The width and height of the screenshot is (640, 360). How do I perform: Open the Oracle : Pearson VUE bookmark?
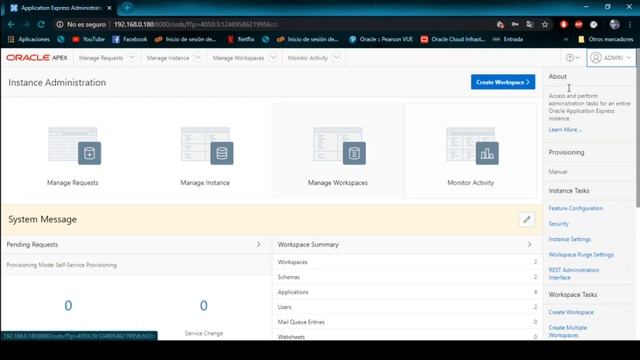tap(381, 39)
